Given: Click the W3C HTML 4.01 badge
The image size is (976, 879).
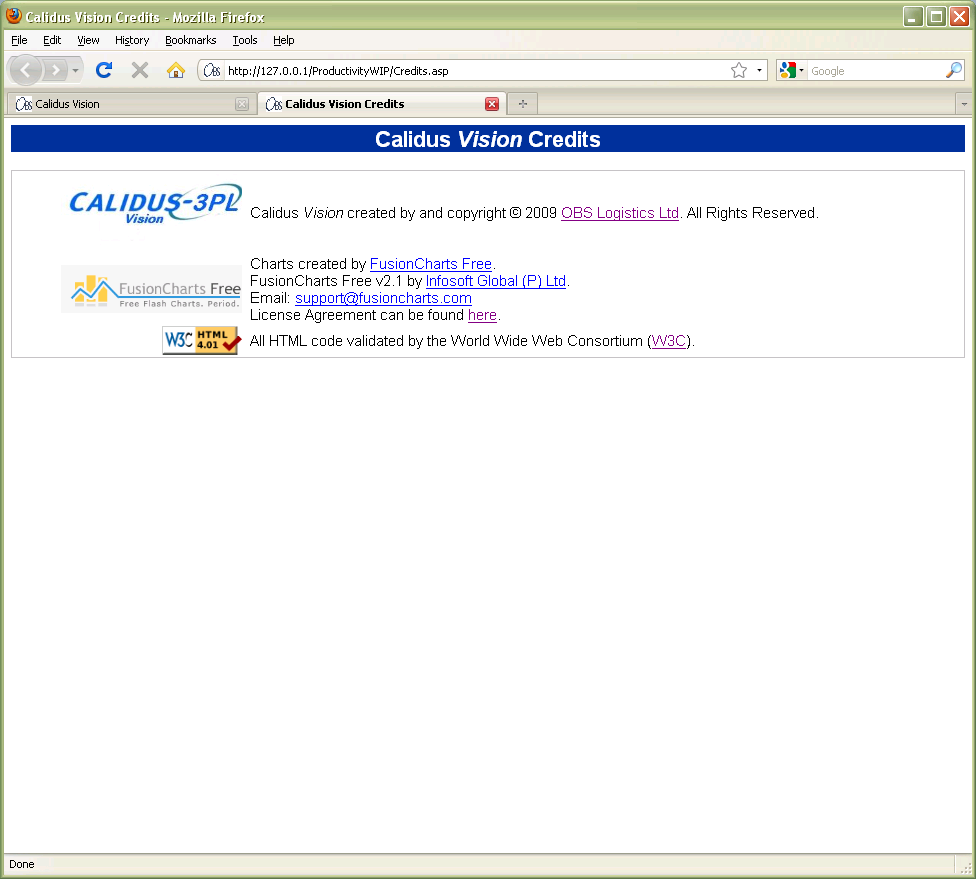Looking at the screenshot, I should [x=202, y=341].
